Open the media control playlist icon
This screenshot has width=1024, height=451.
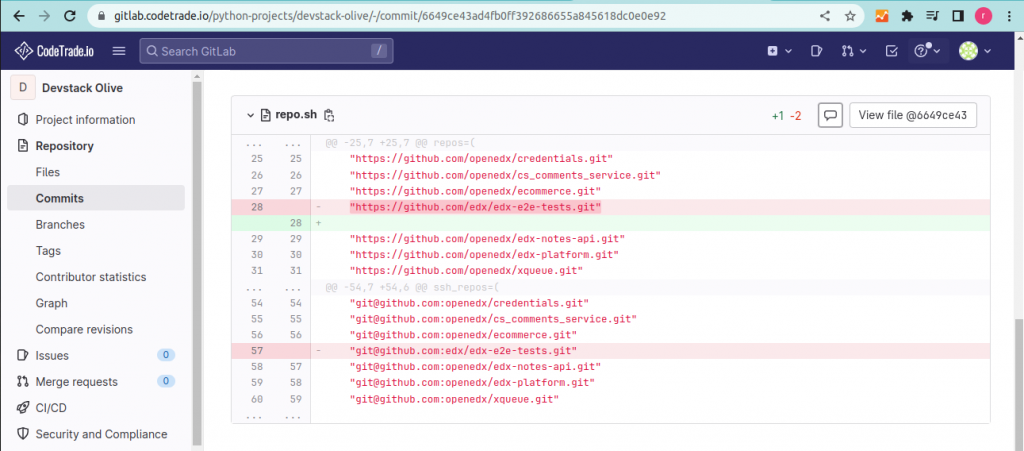tap(933, 16)
